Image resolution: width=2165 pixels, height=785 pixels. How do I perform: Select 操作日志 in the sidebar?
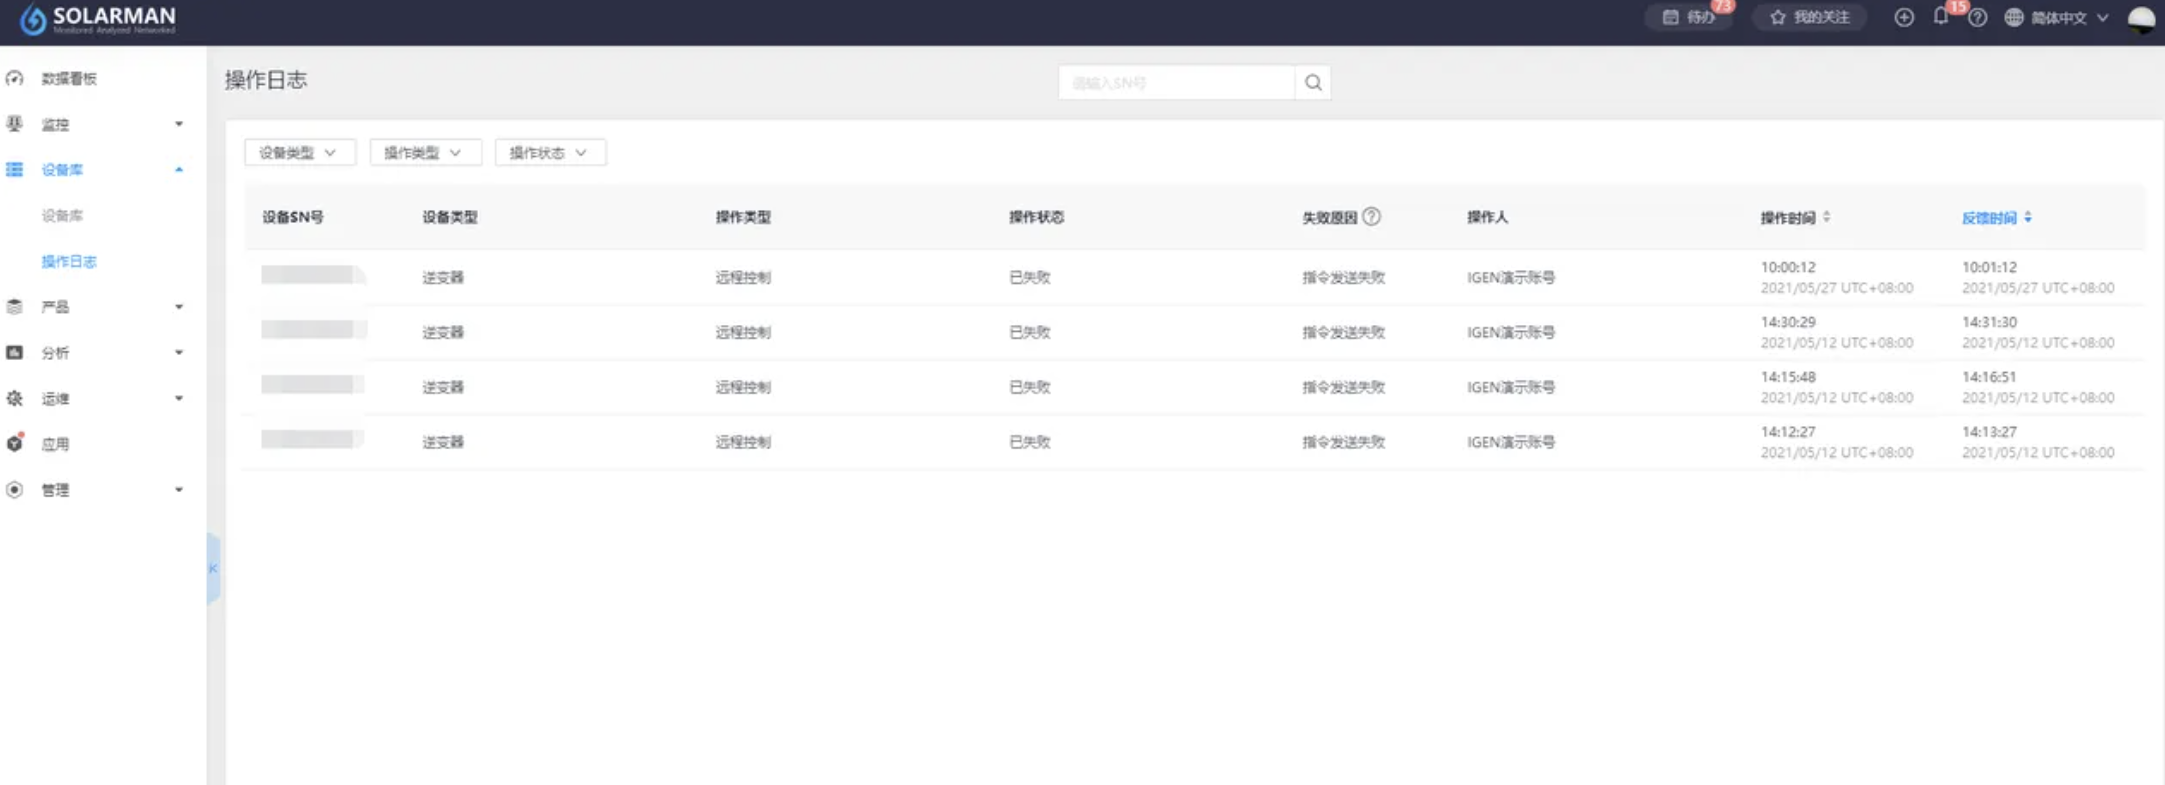(x=69, y=262)
